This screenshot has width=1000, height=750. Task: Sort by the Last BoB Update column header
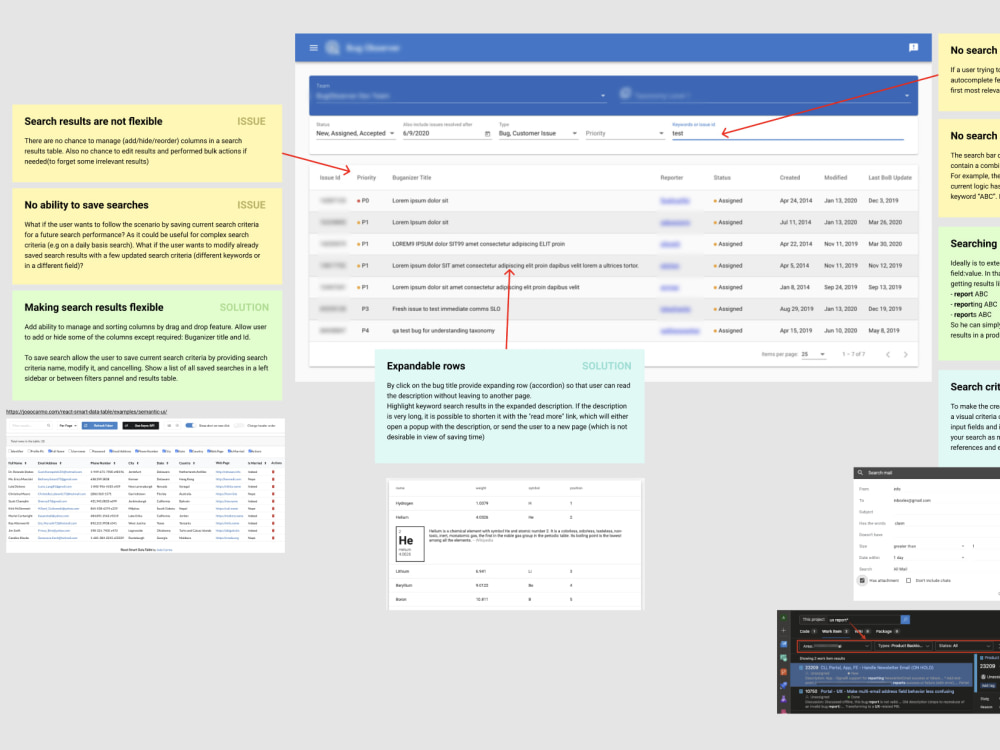click(x=890, y=178)
